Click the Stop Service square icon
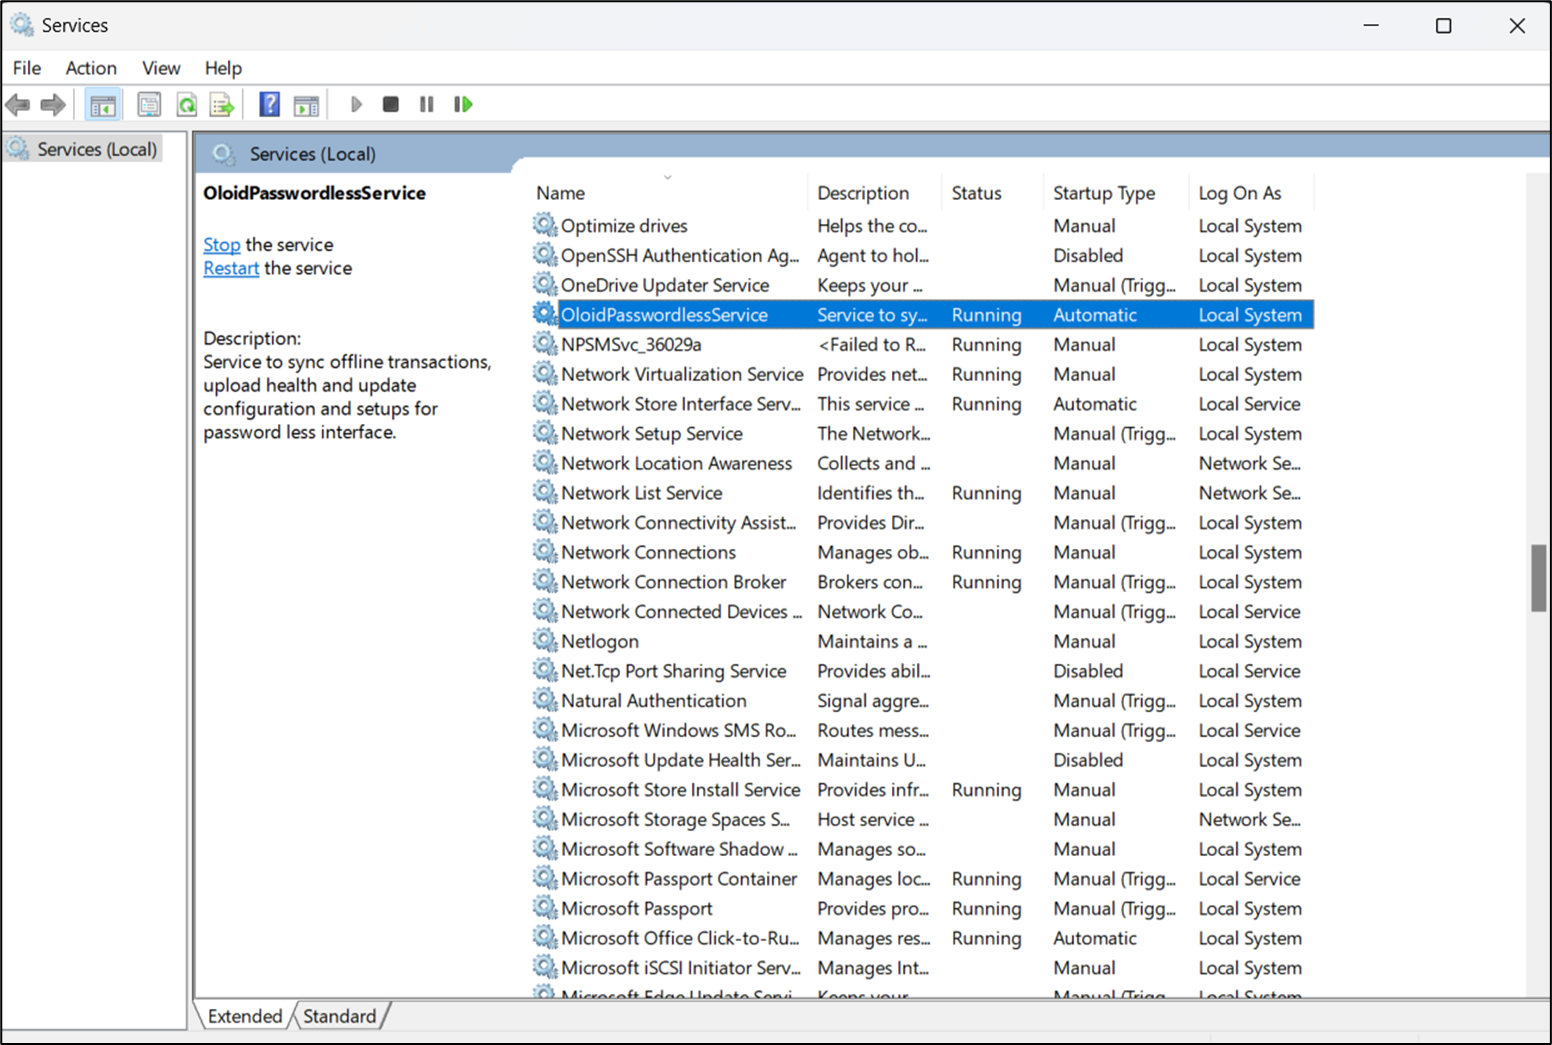 391,104
